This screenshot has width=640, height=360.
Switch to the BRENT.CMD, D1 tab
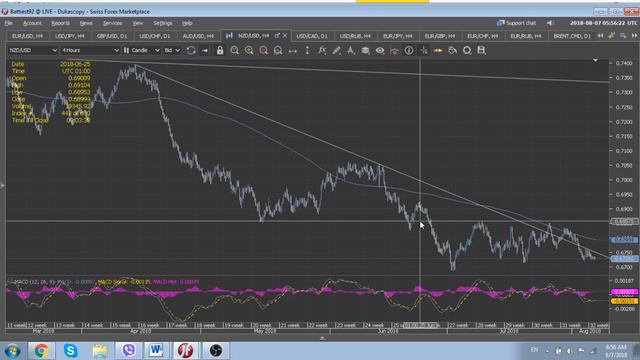tap(572, 36)
